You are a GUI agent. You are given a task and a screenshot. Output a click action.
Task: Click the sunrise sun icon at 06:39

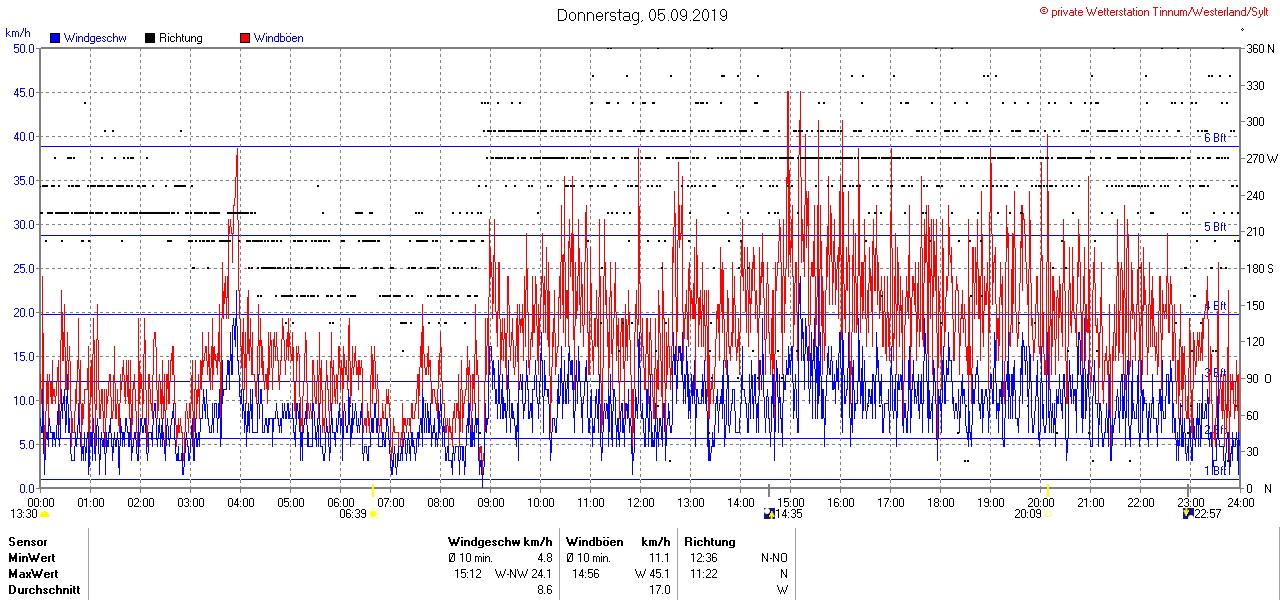tap(373, 514)
